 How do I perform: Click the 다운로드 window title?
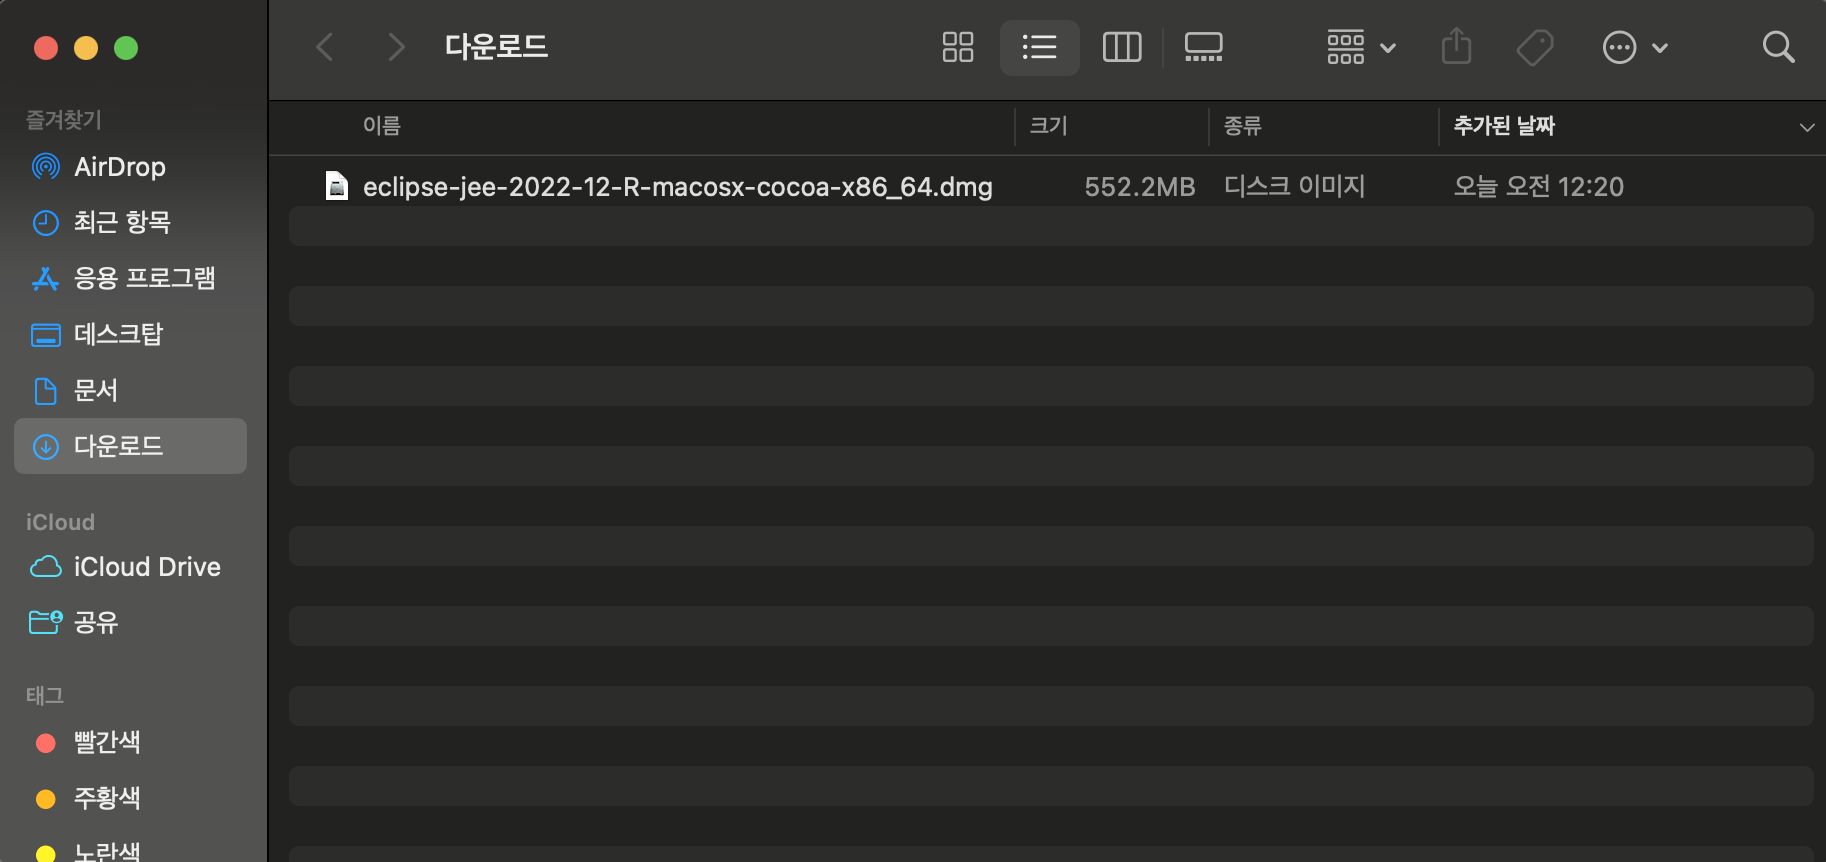tap(497, 47)
